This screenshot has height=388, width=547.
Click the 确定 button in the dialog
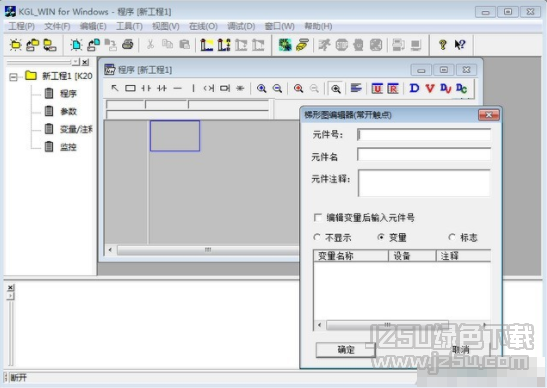click(346, 350)
